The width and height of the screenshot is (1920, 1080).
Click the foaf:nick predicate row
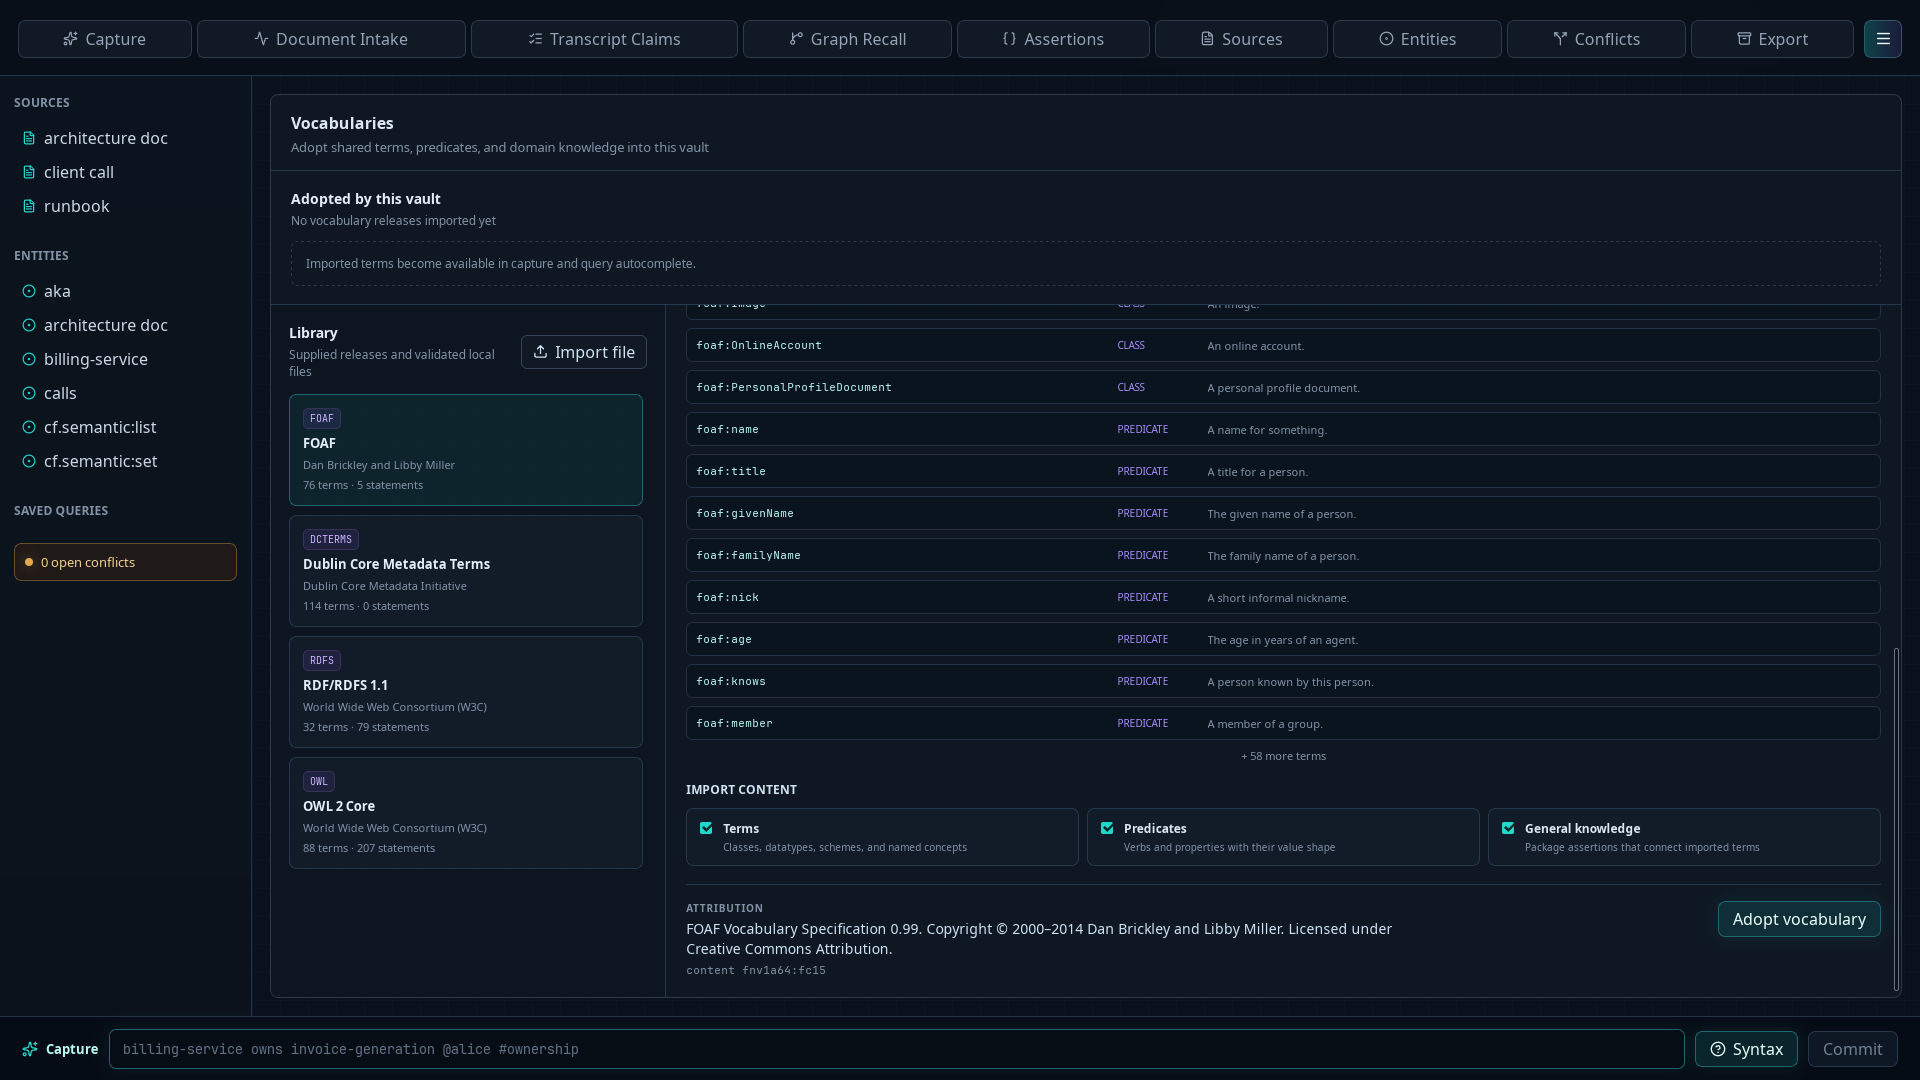point(1283,597)
